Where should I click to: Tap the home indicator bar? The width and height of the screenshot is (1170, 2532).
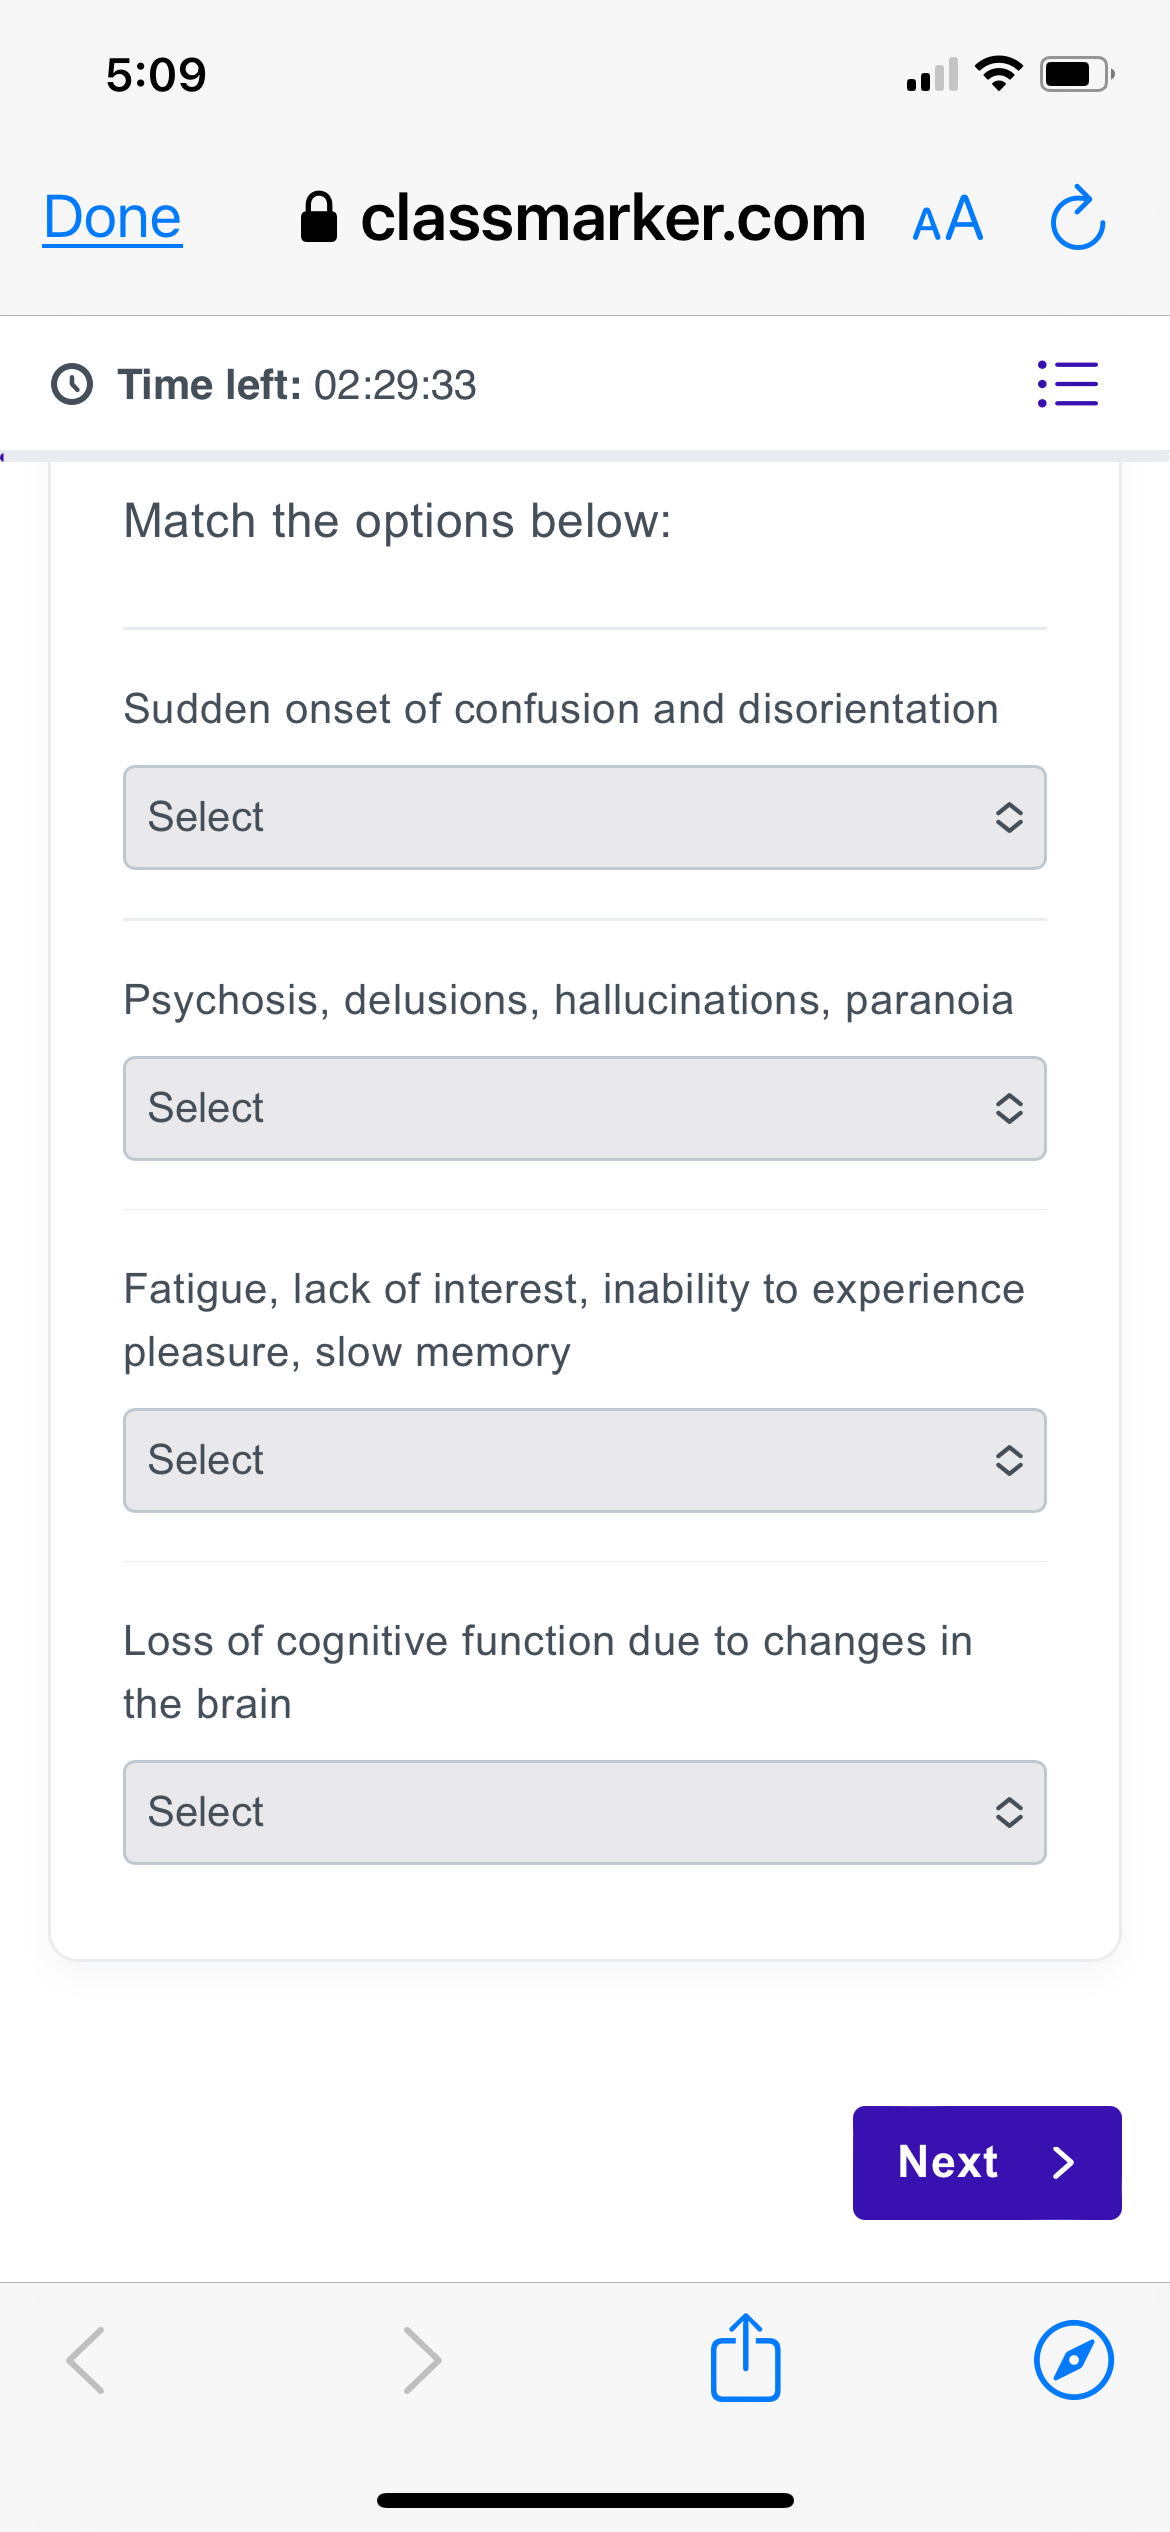[x=585, y=2500]
